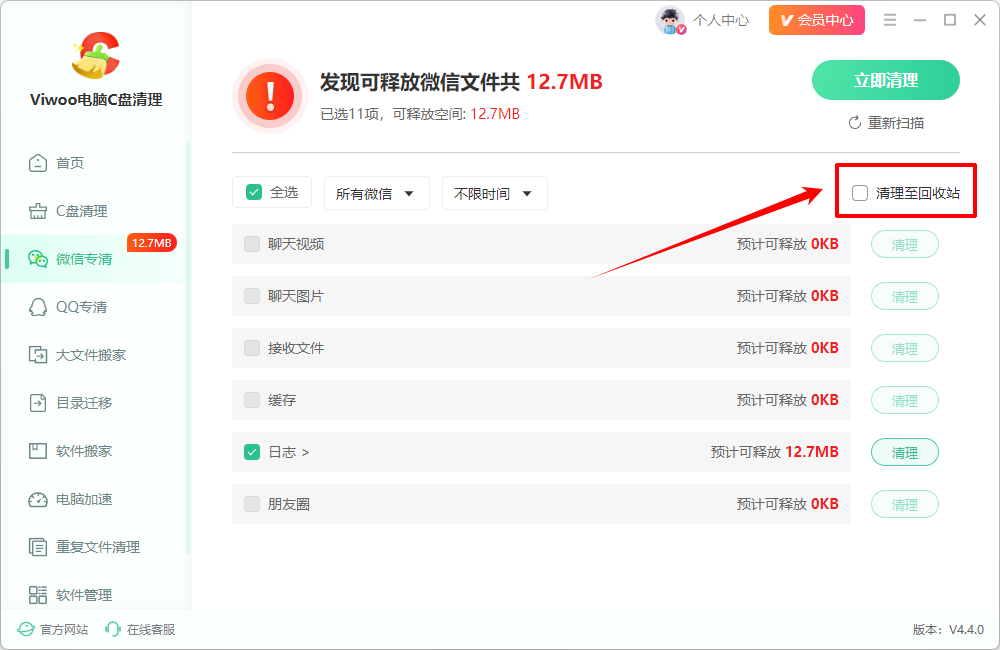The width and height of the screenshot is (1000, 650).
Task: Click 软件搬家 sidebar label
Action: 84,451
